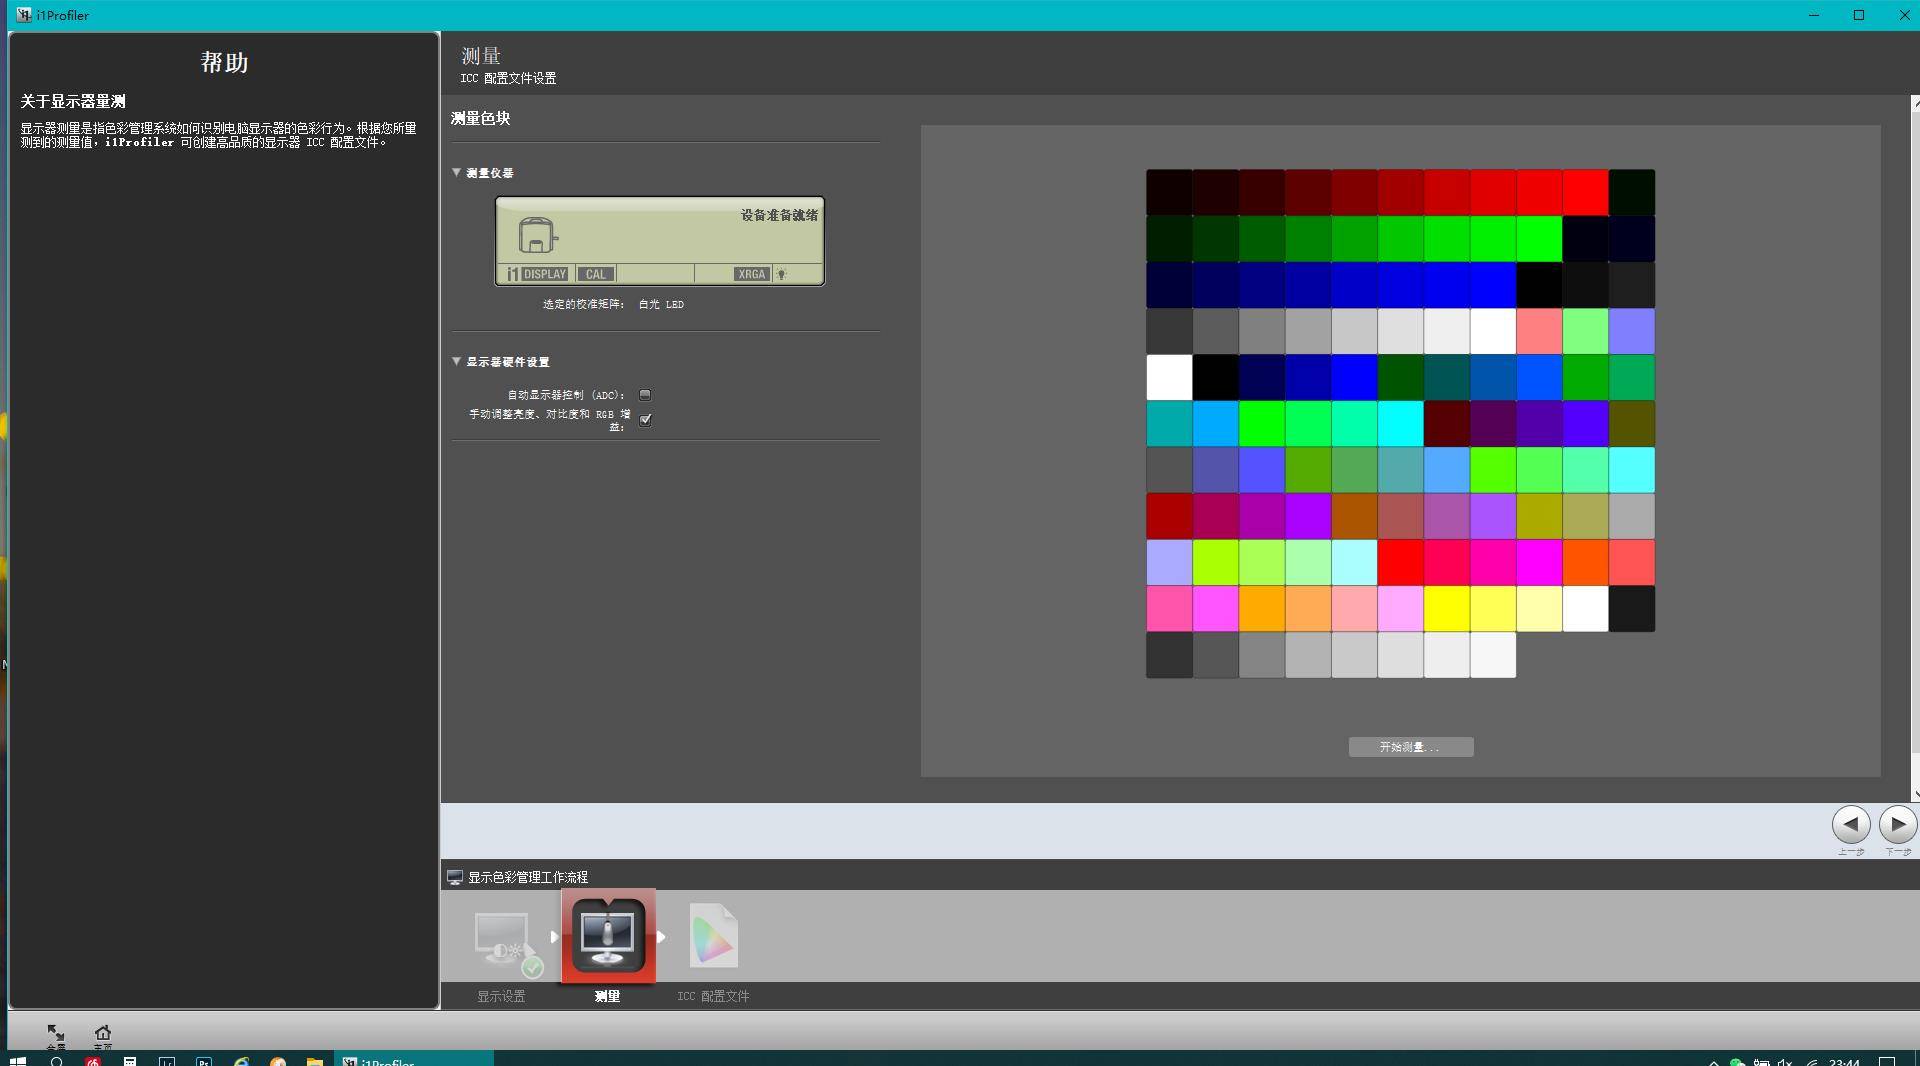Open the ICC 配置文件 workflow icon
The height and width of the screenshot is (1066, 1920).
pos(713,937)
